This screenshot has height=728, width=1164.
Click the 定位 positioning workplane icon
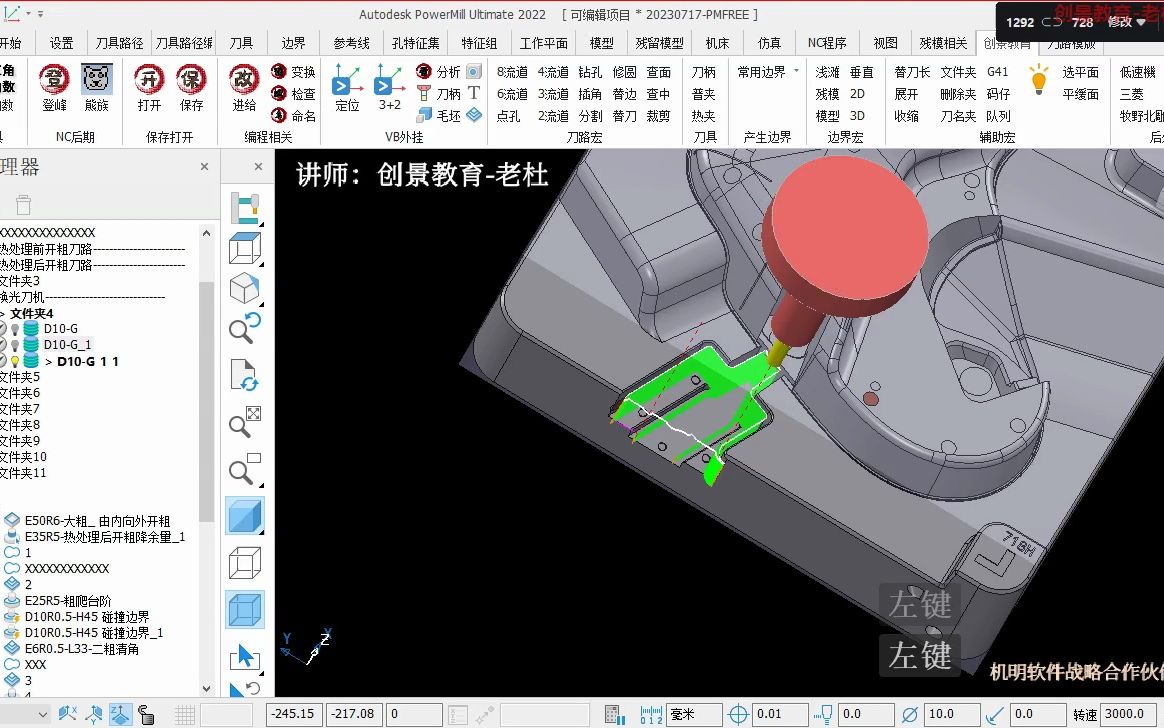[x=347, y=79]
